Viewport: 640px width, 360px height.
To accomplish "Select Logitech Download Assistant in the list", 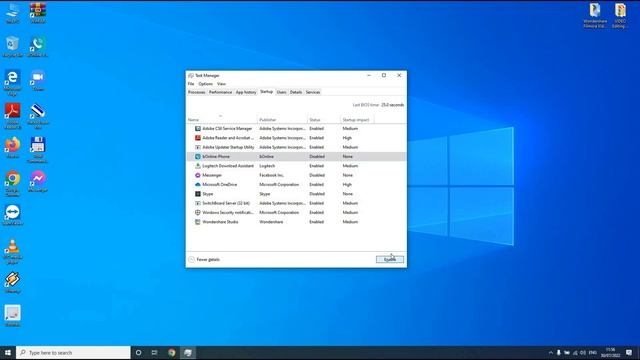I will (296, 166).
